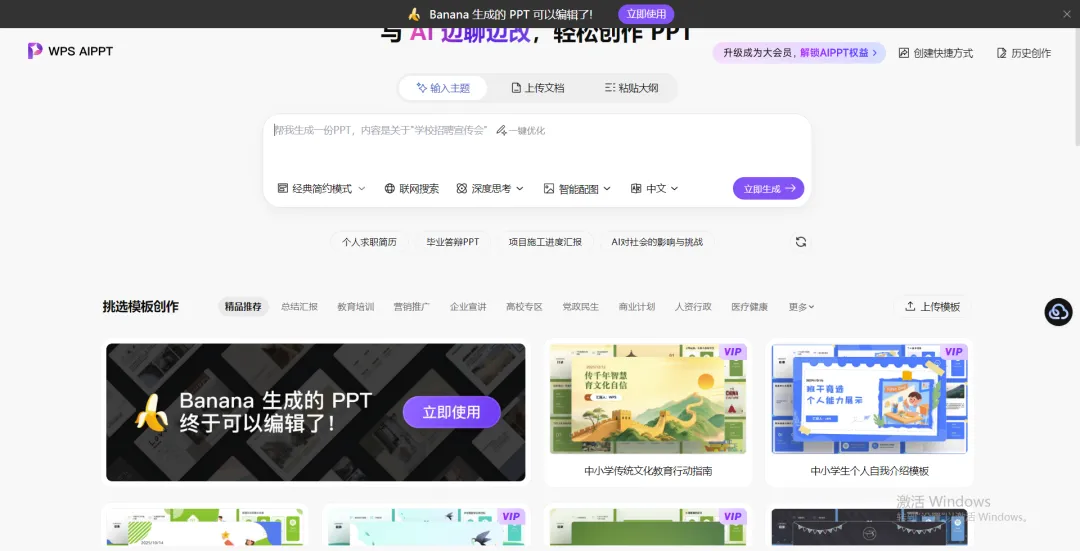
Task: Click the 历史创作 history icon
Action: point(1001,53)
